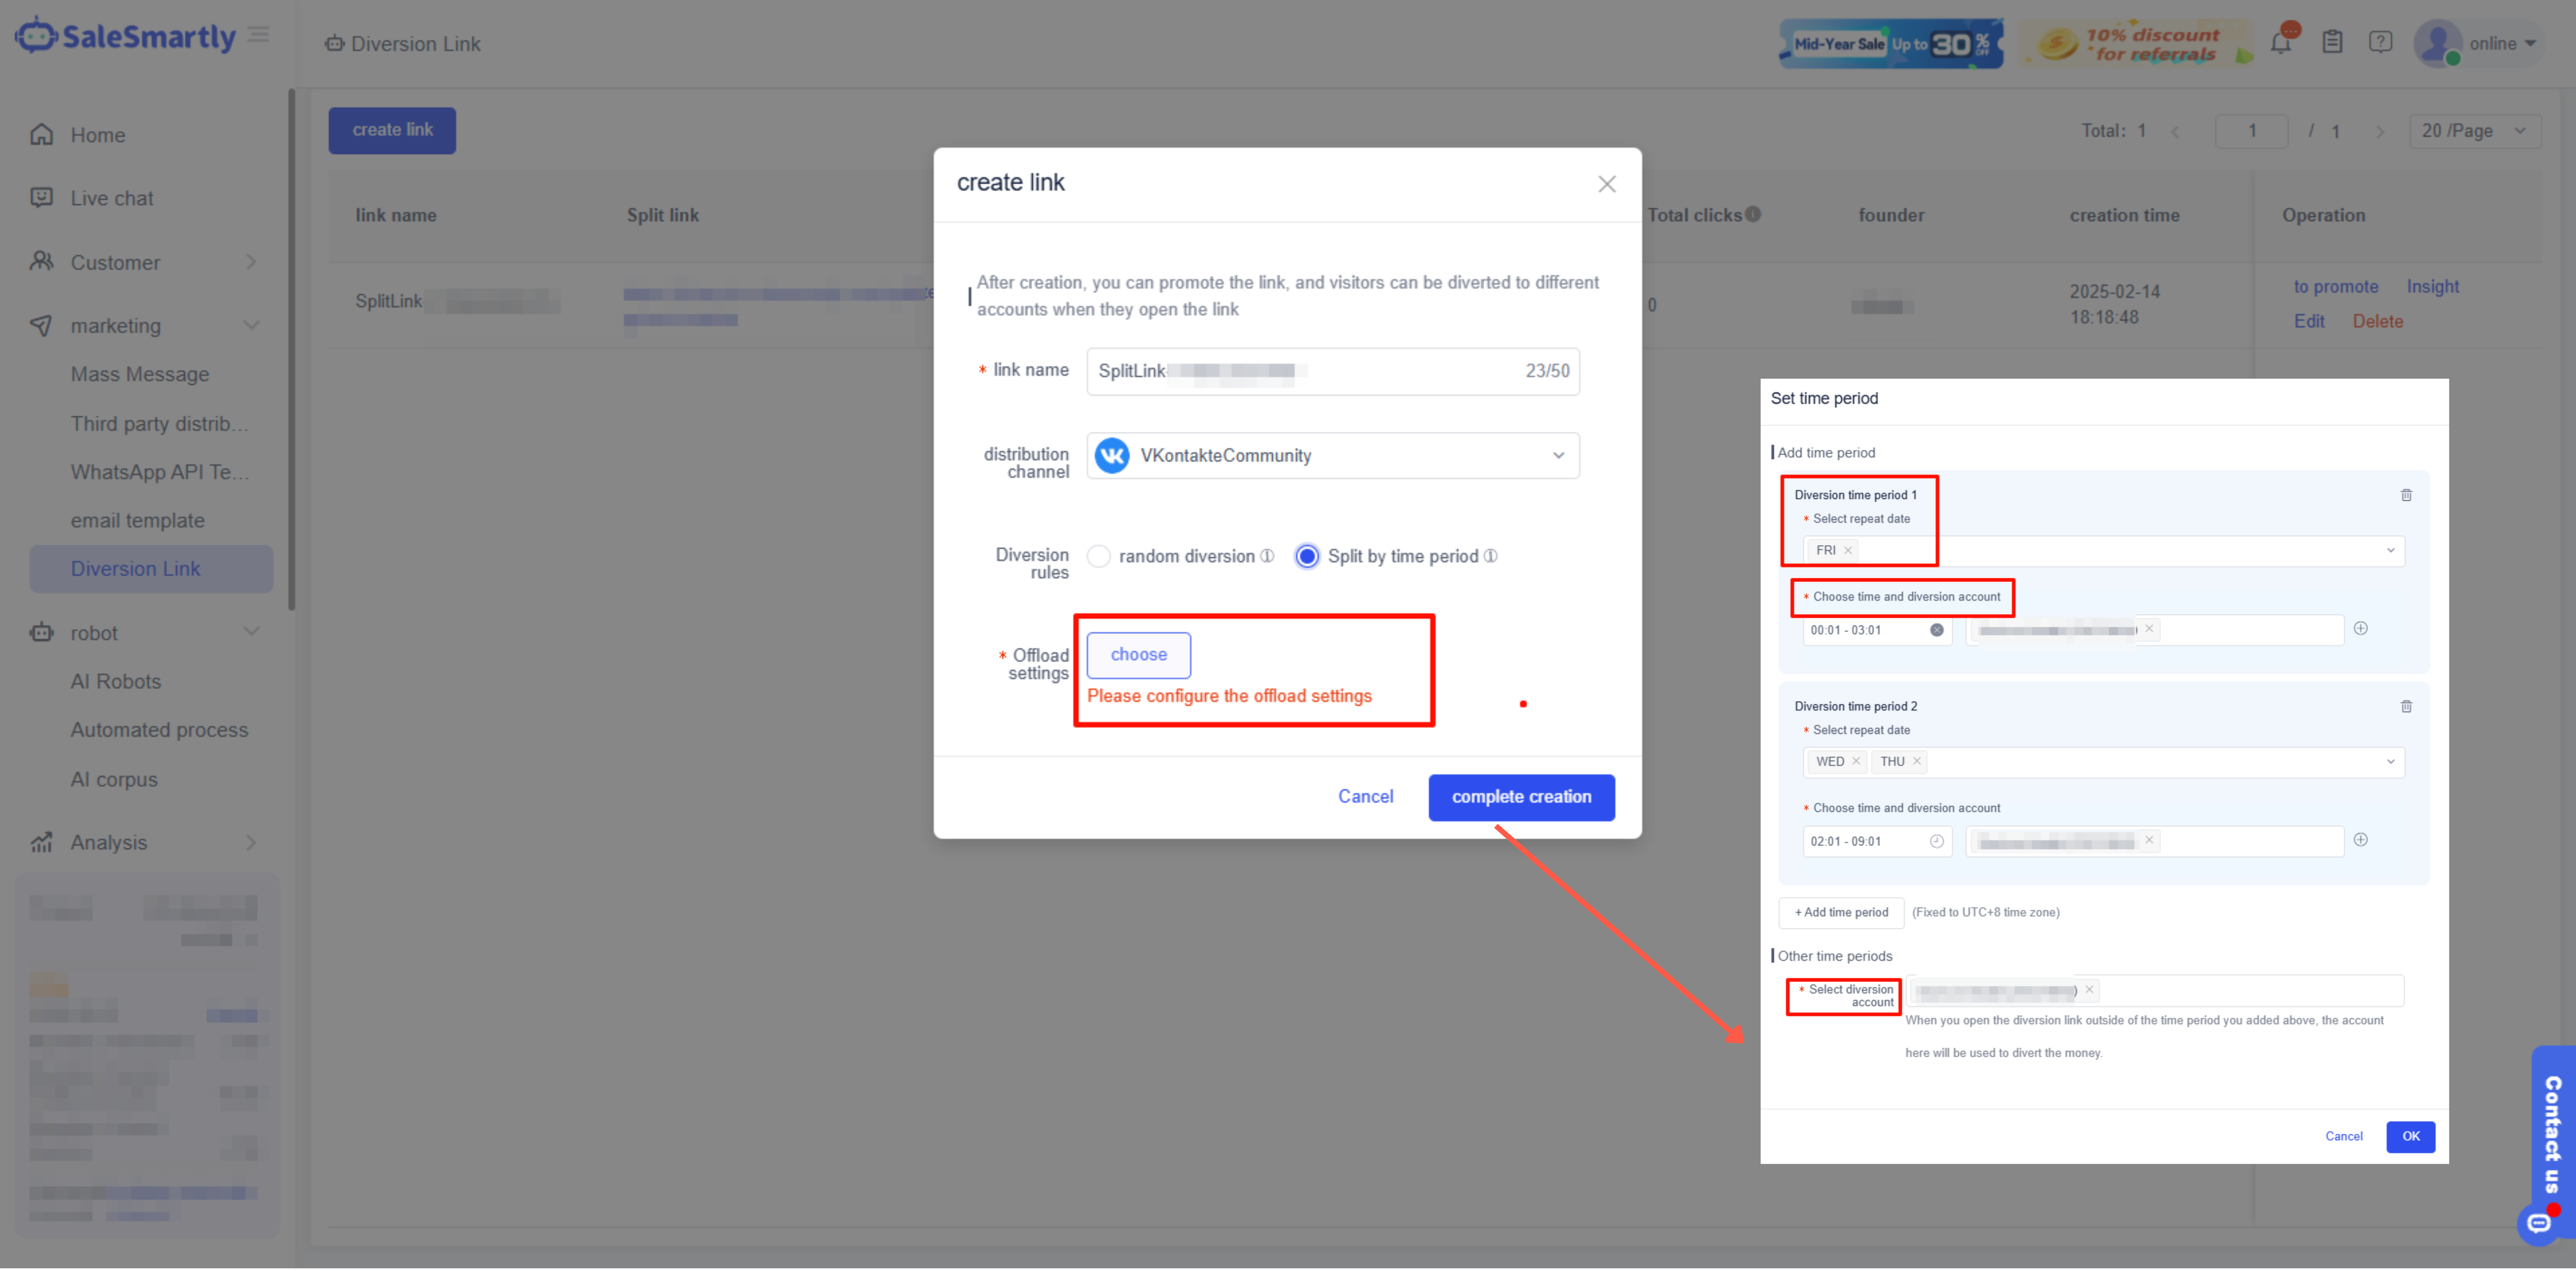
Task: Open the clipboard task list icon
Action: (x=2332, y=43)
